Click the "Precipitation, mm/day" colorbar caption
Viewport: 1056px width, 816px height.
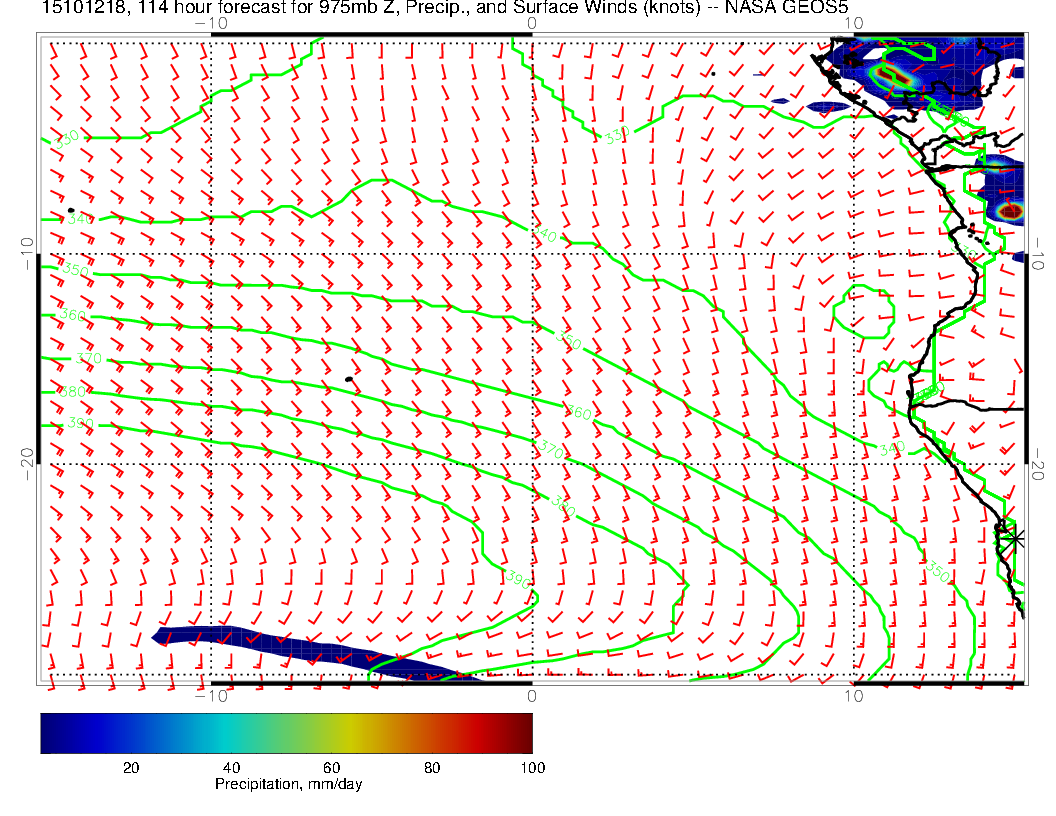(288, 785)
